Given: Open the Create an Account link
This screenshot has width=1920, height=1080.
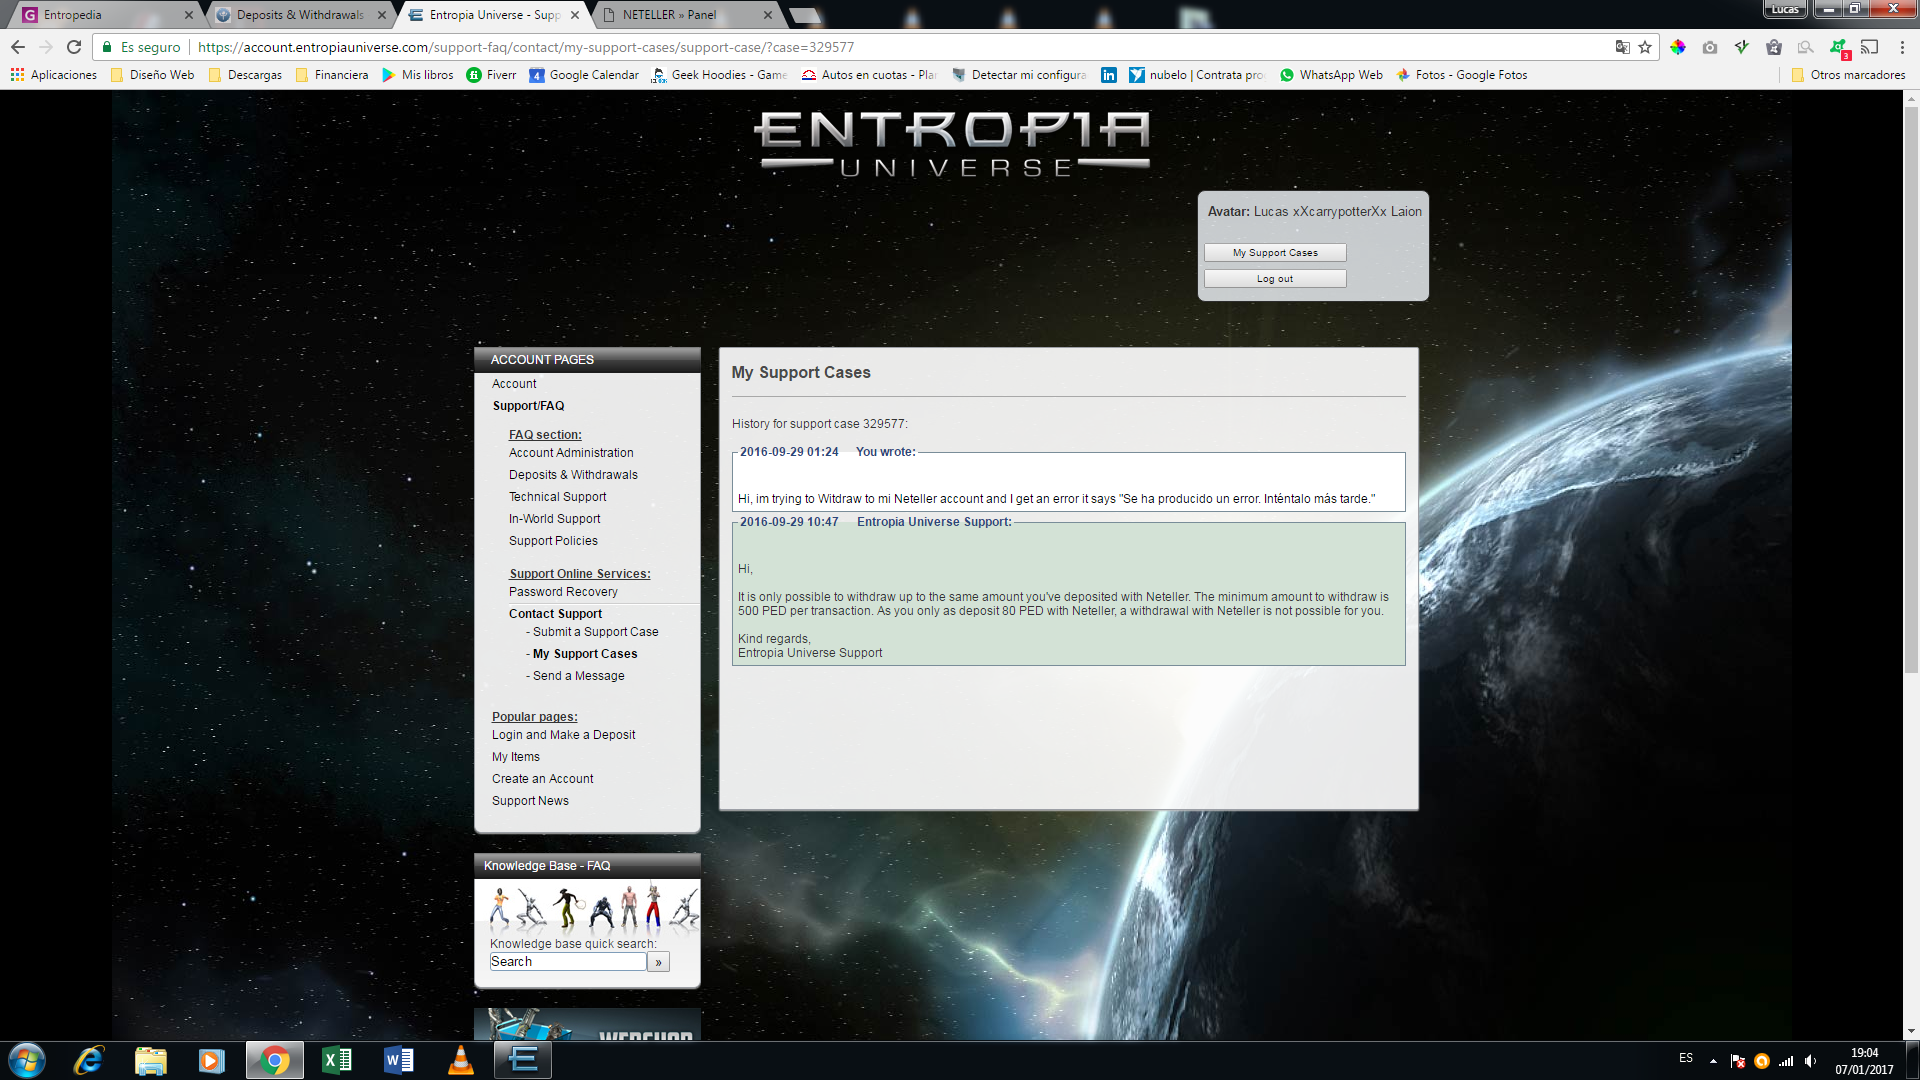Looking at the screenshot, I should coord(542,779).
